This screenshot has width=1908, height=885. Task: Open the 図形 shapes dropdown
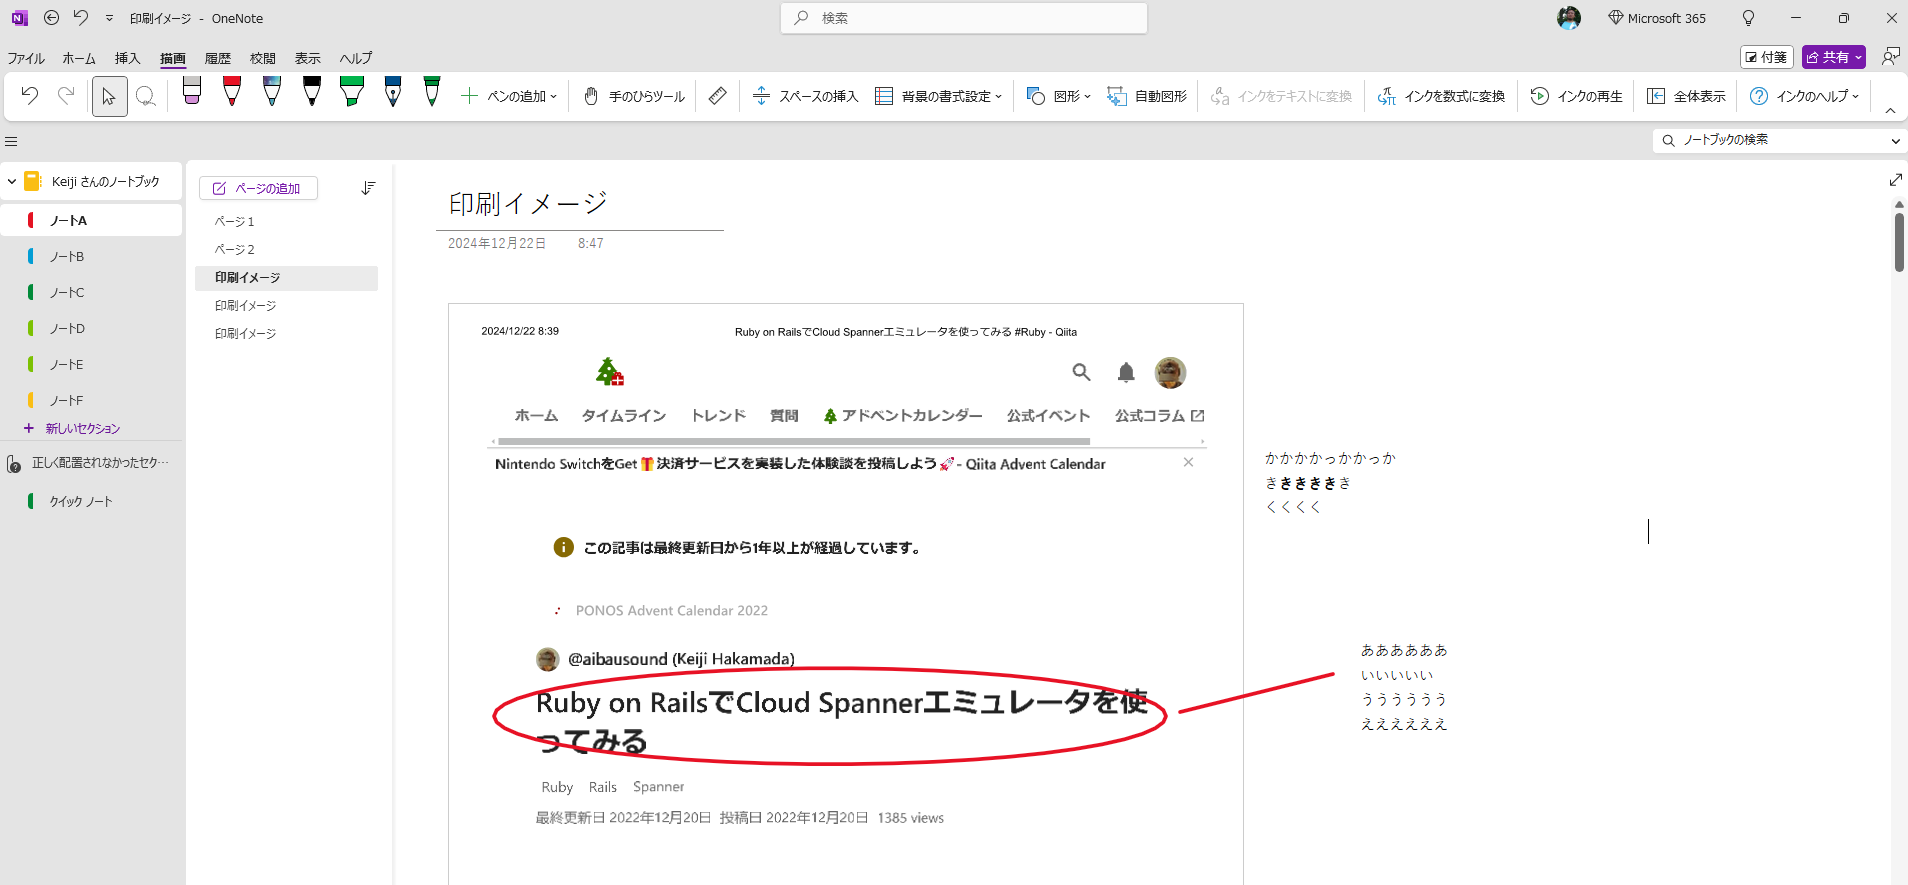[1058, 96]
